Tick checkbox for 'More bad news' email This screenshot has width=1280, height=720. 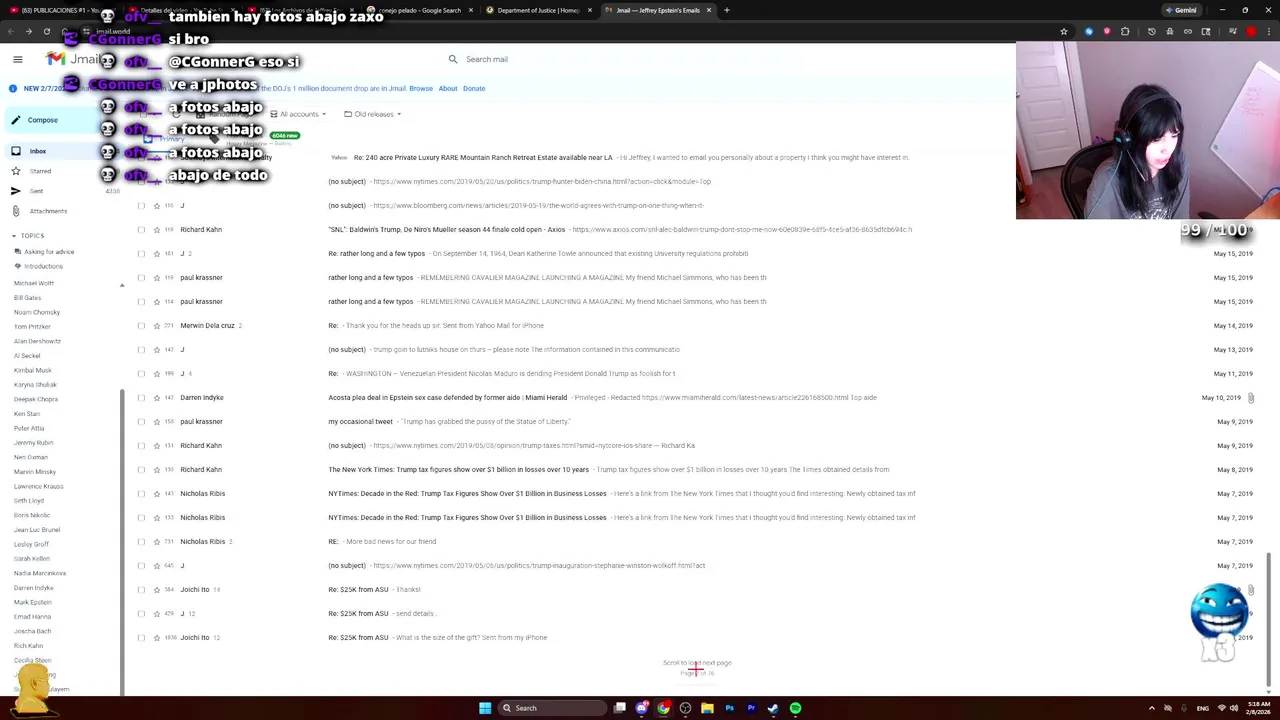click(x=141, y=542)
